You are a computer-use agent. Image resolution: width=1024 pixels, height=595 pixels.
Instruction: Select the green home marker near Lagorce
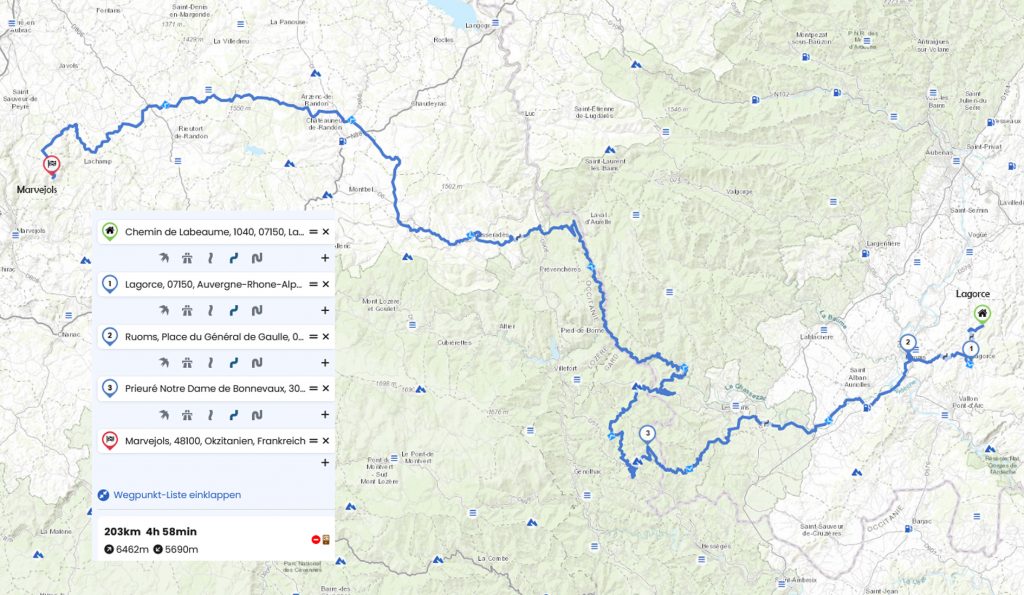[x=982, y=315]
